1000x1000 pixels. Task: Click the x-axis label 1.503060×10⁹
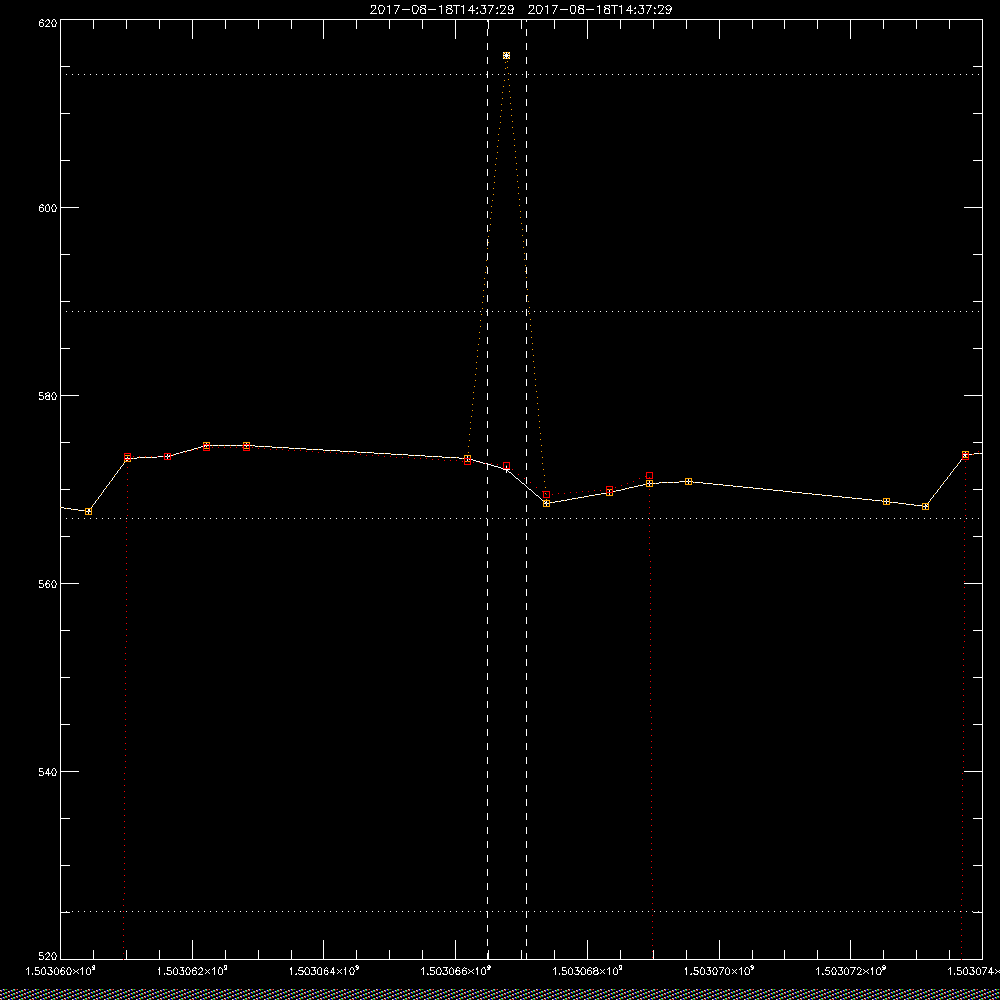61,971
